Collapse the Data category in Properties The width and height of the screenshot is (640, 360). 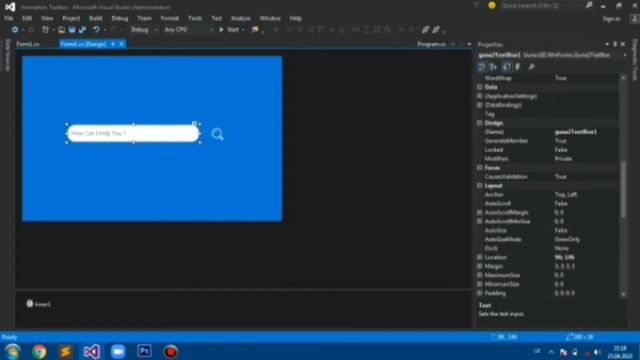480,87
